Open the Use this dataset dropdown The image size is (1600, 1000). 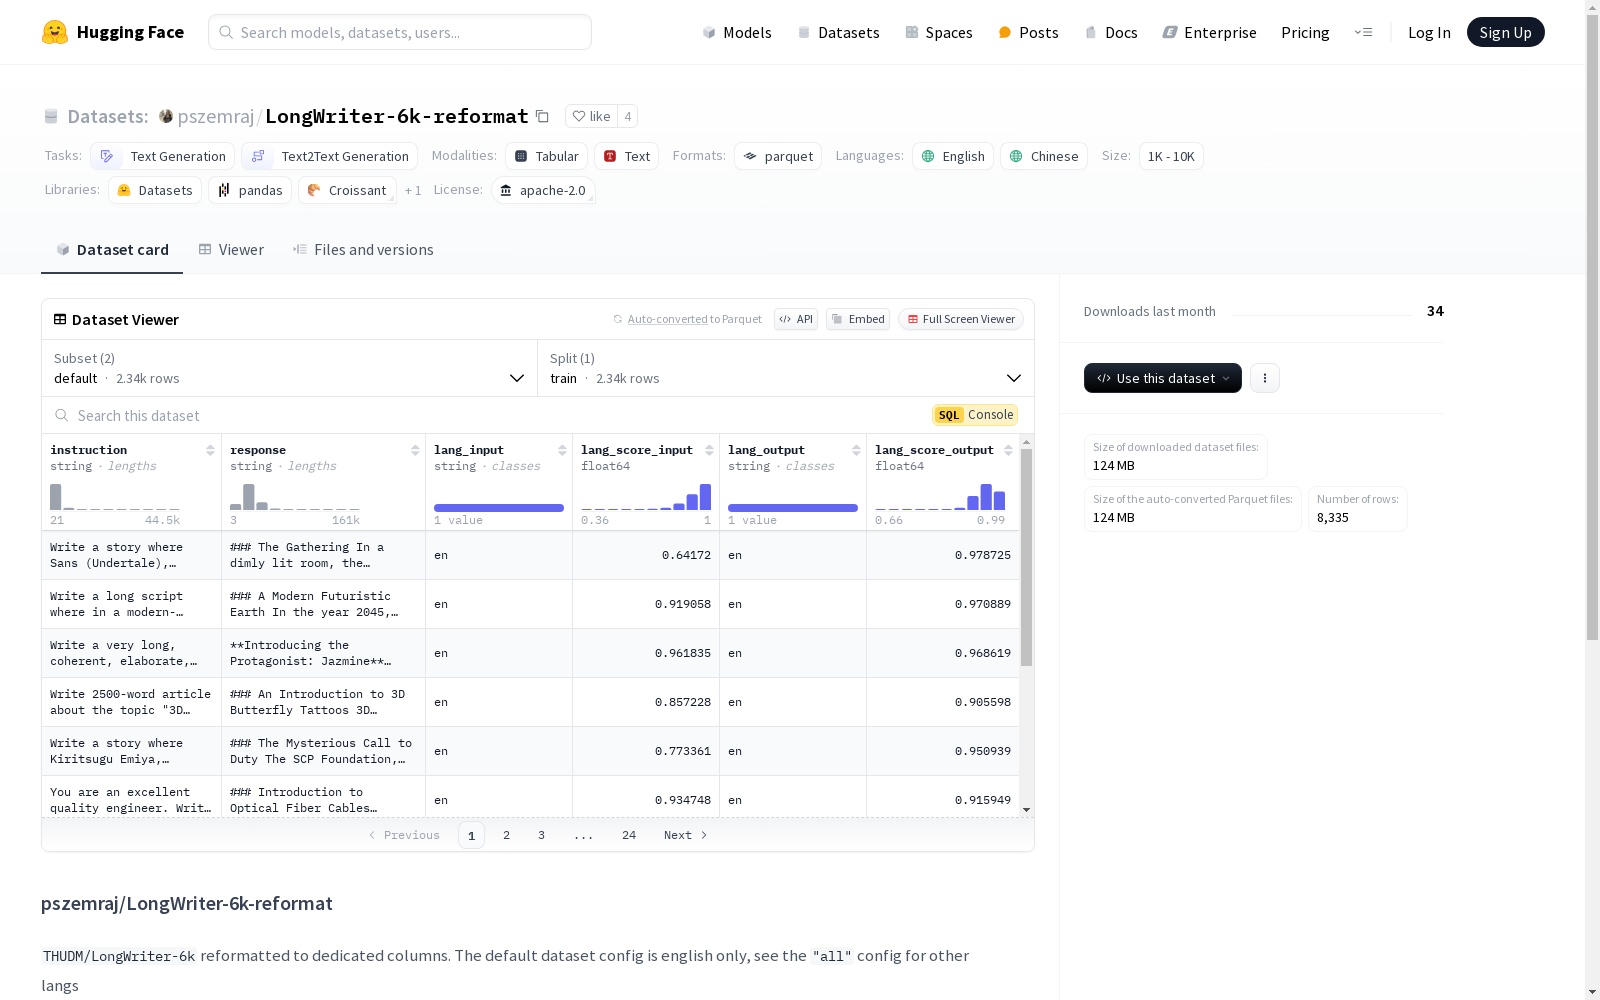tap(1162, 378)
